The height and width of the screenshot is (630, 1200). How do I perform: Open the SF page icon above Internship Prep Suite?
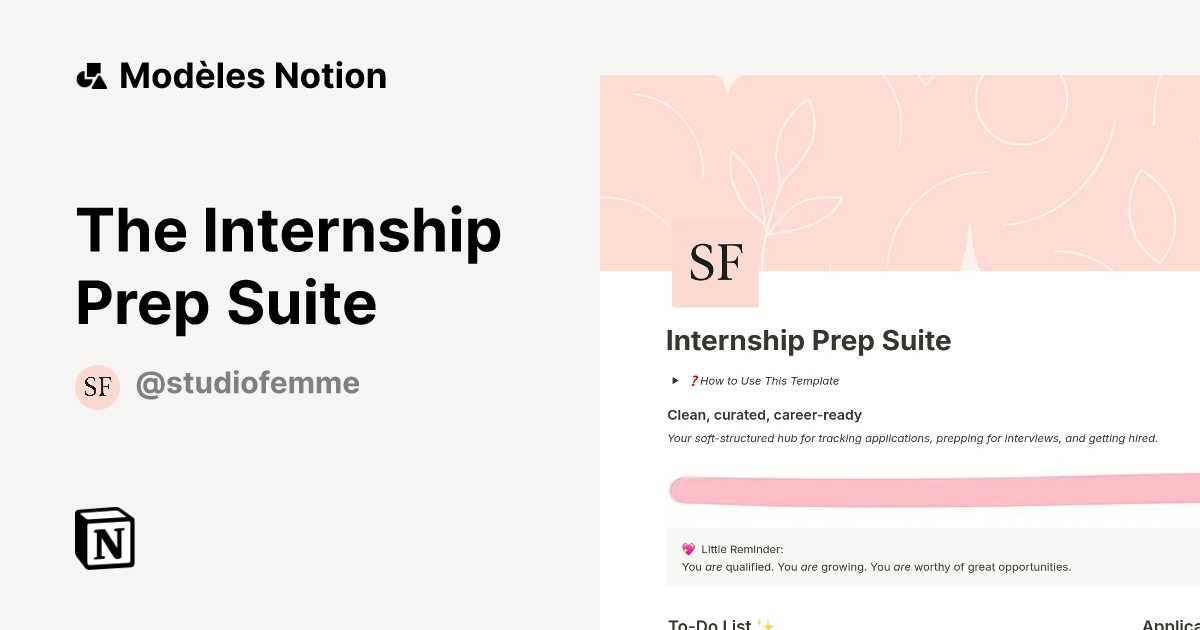[714, 263]
